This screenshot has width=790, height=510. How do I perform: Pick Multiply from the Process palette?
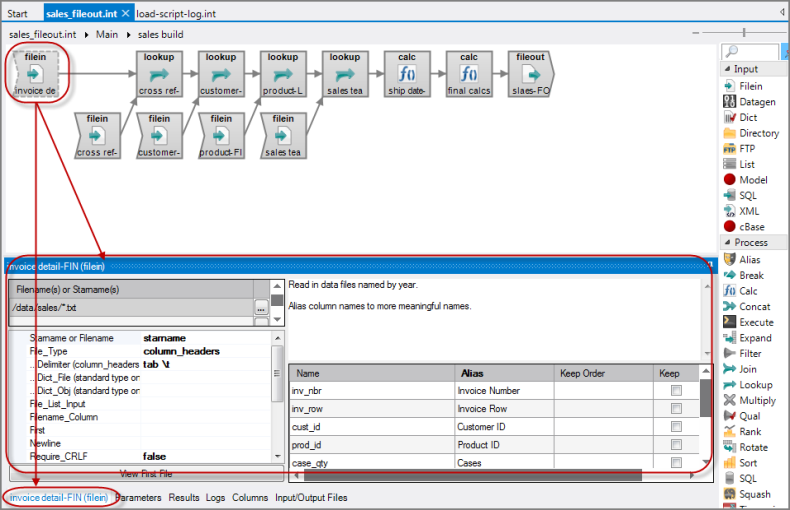pyautogui.click(x=750, y=400)
